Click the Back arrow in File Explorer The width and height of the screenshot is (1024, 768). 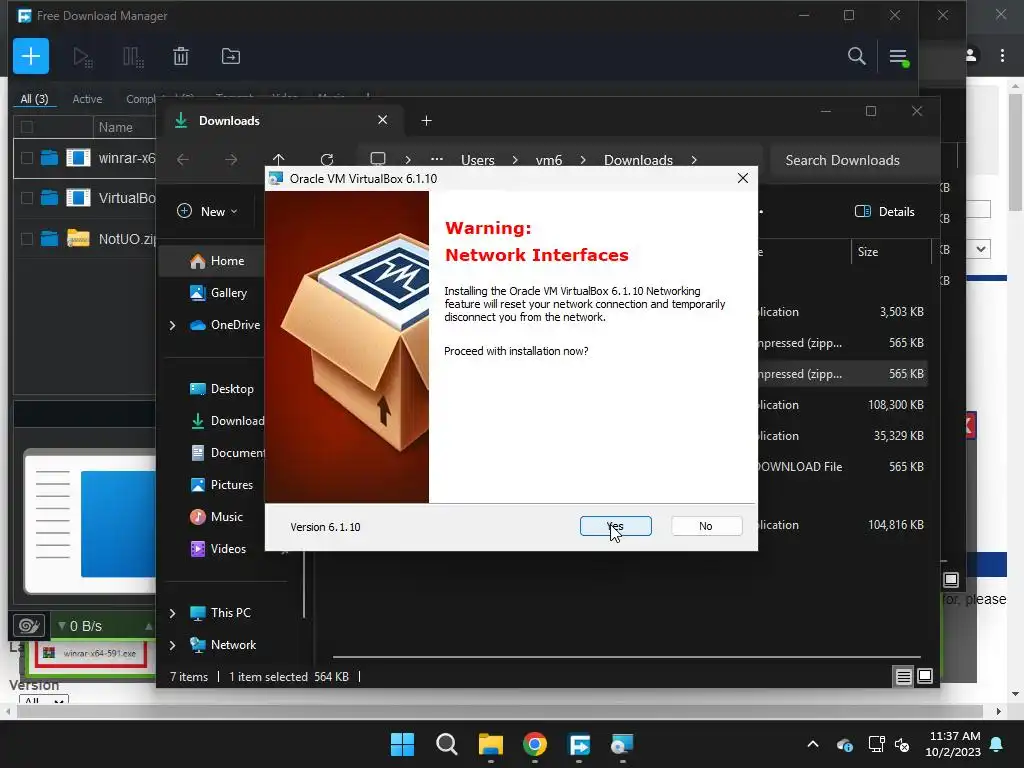point(183,159)
